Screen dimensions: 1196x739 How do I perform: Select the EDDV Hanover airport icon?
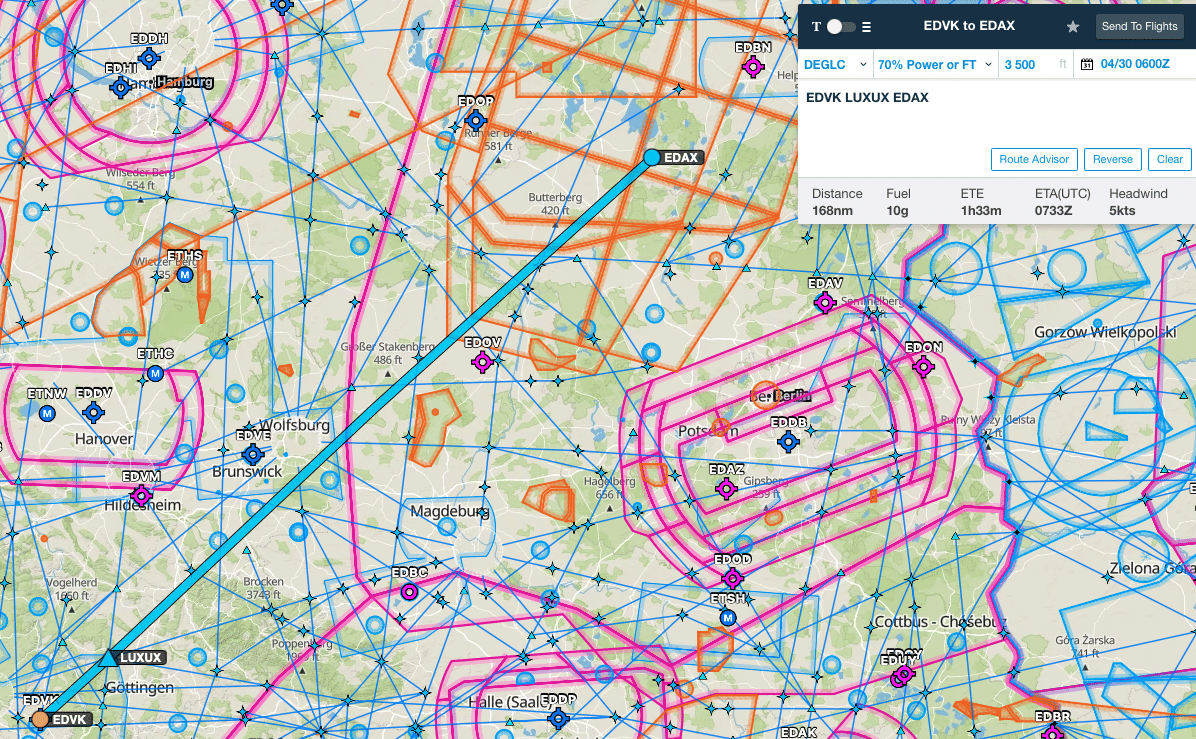(x=94, y=412)
